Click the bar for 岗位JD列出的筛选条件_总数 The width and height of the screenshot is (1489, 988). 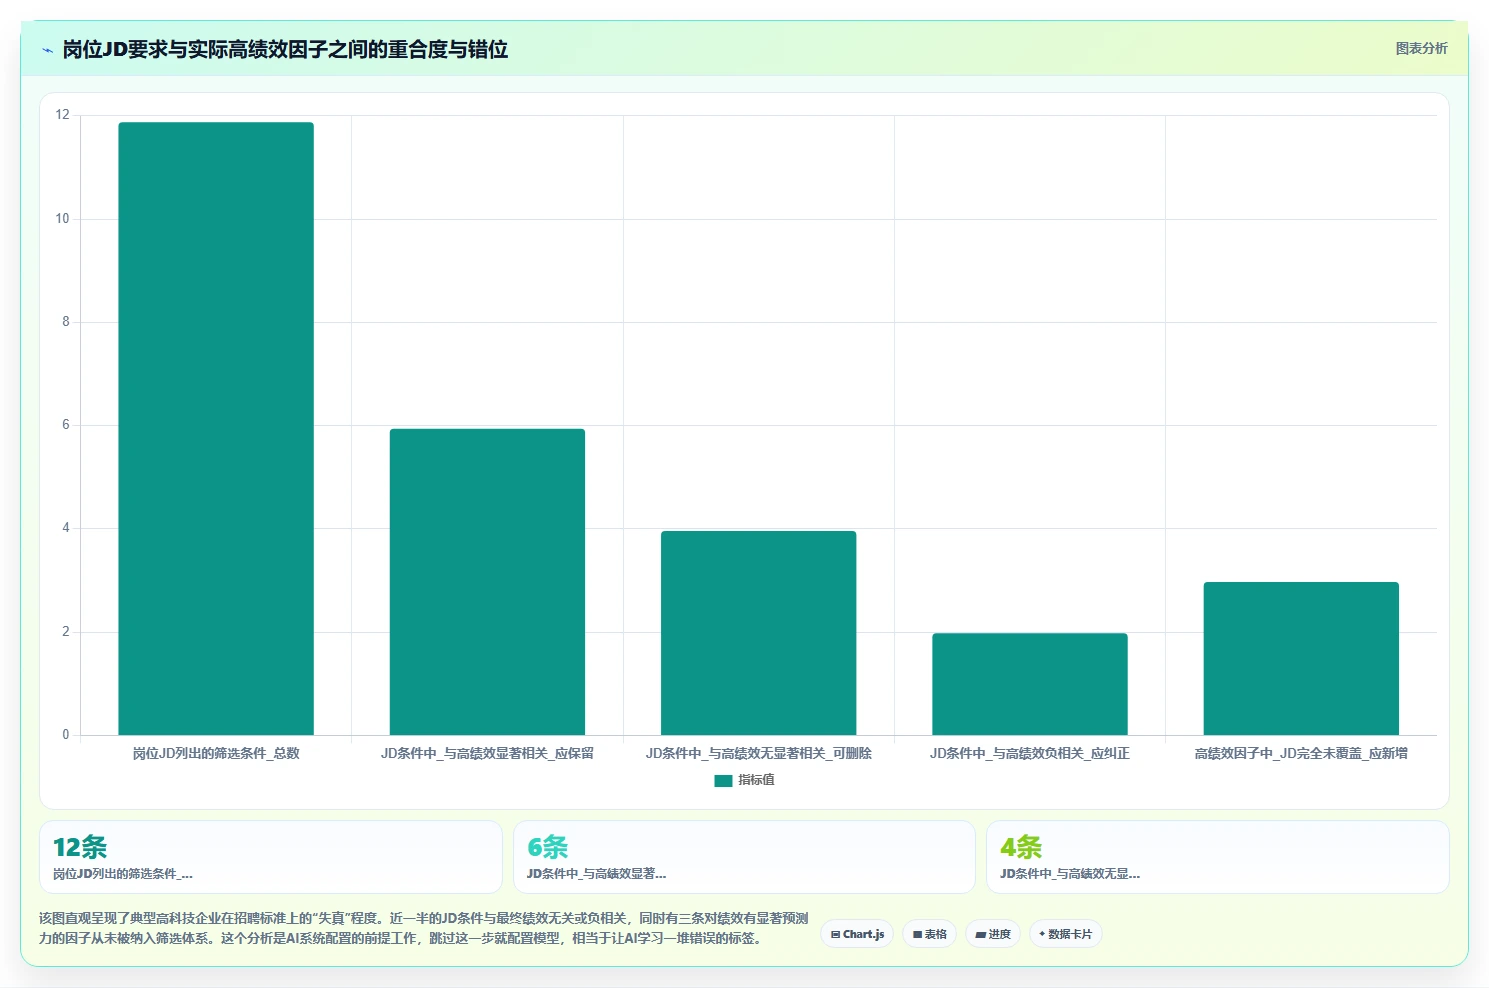click(x=216, y=429)
